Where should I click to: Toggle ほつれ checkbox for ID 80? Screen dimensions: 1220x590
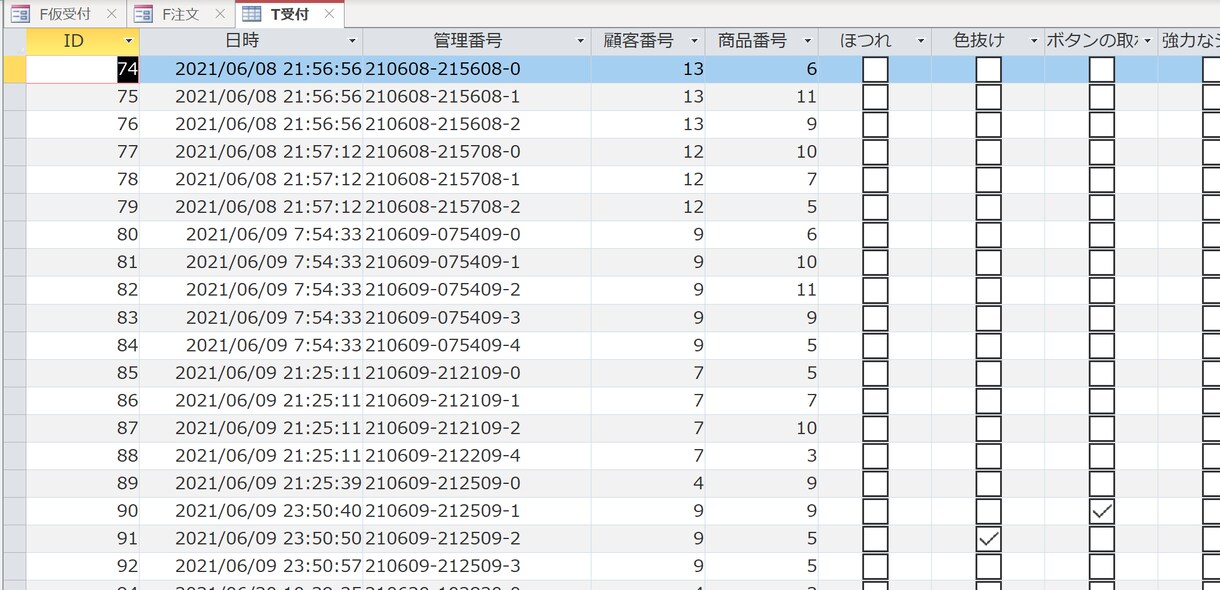[875, 235]
